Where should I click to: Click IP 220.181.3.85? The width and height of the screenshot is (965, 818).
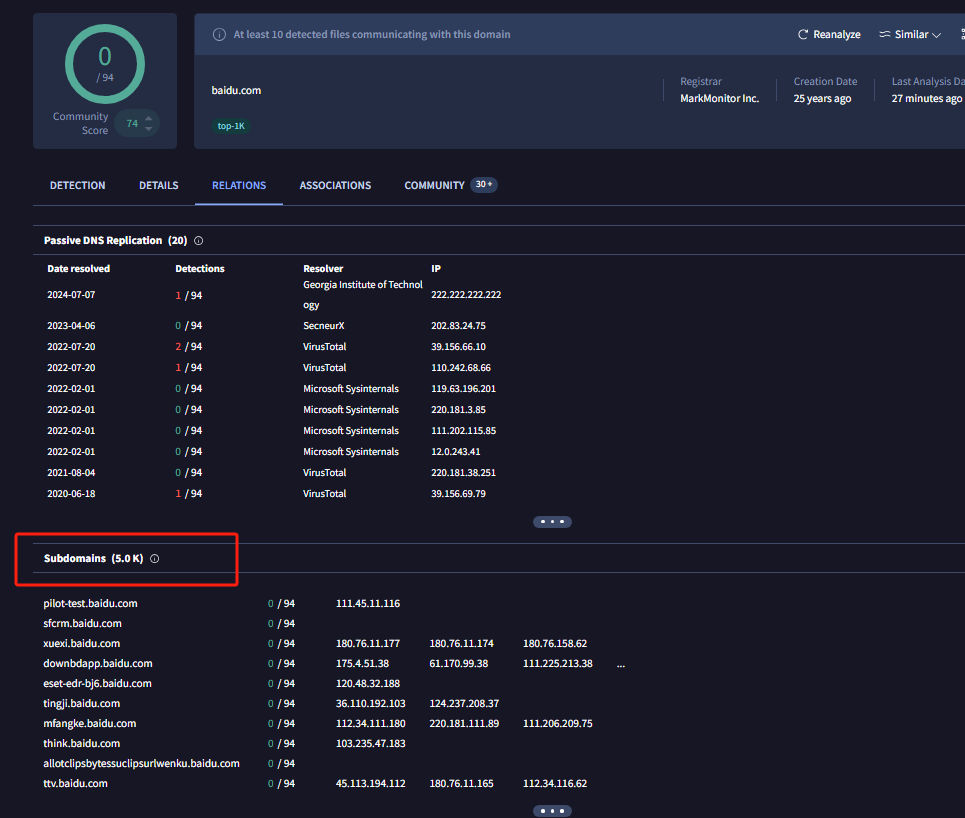(458, 409)
